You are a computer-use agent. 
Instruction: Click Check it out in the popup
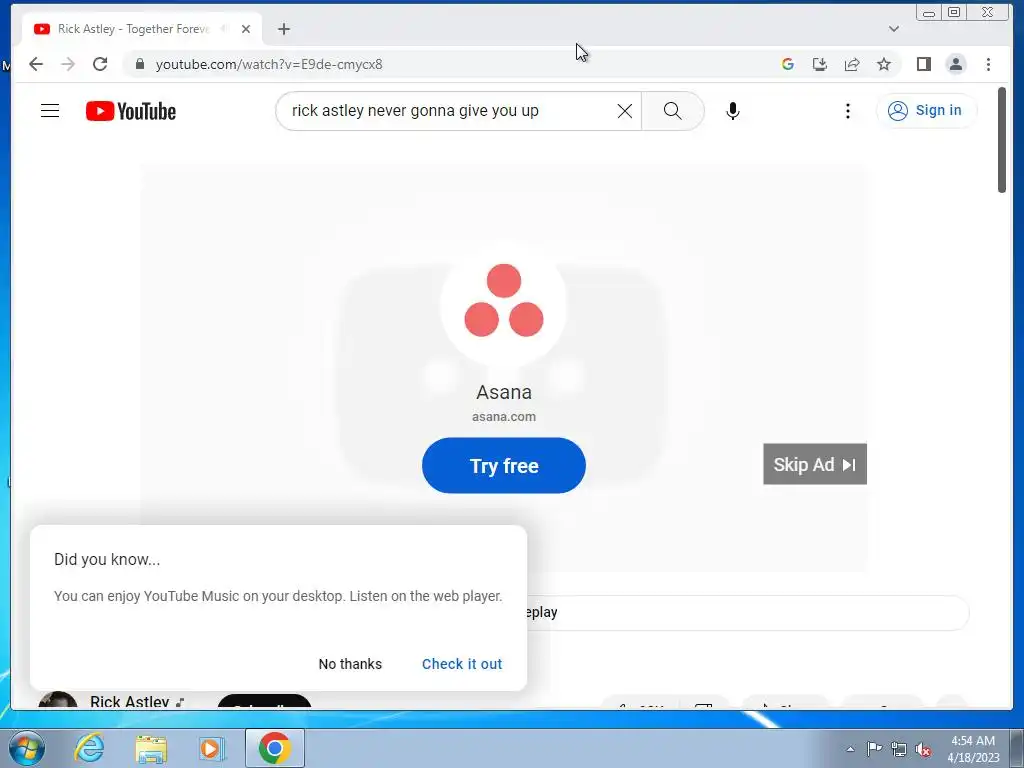462,664
